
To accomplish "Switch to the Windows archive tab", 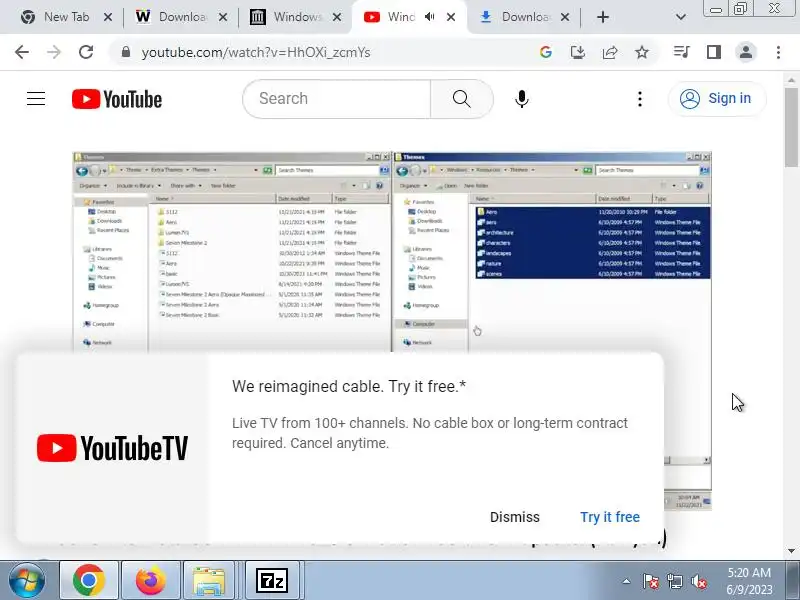I will pos(296,17).
